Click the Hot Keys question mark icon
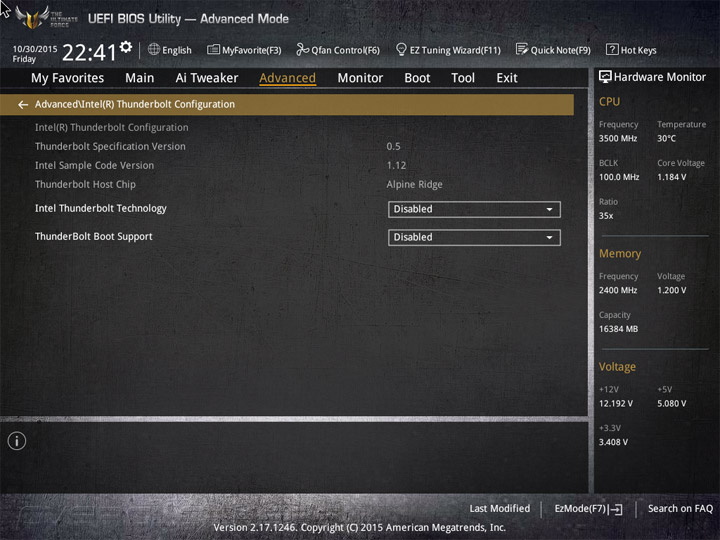This screenshot has width=720, height=540. tap(612, 49)
